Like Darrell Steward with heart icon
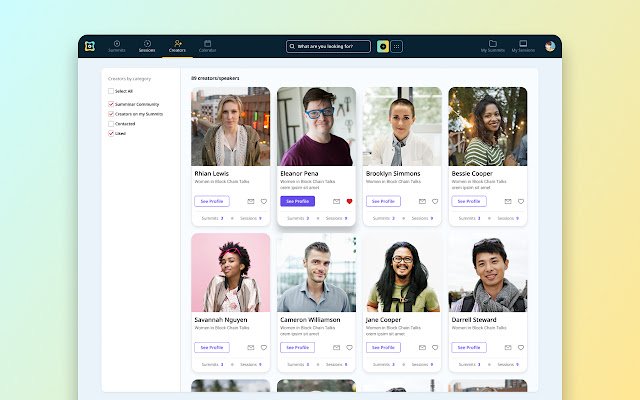This screenshot has height=400, width=640. [521, 347]
